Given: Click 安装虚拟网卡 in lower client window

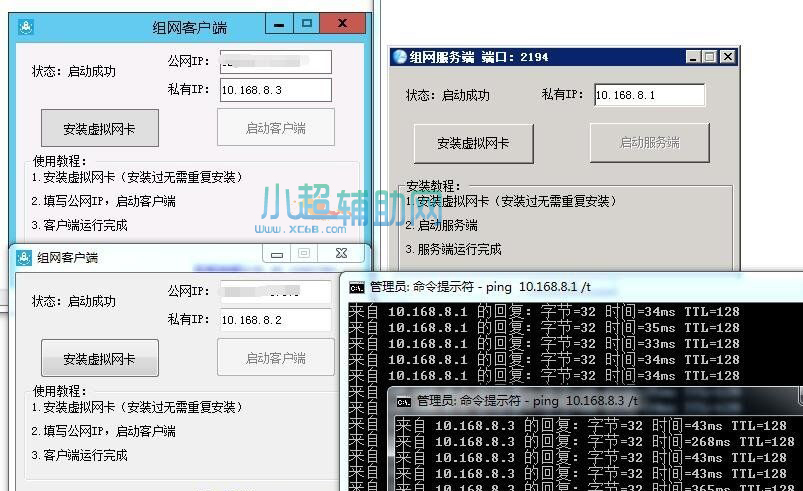Looking at the screenshot, I should [x=100, y=358].
